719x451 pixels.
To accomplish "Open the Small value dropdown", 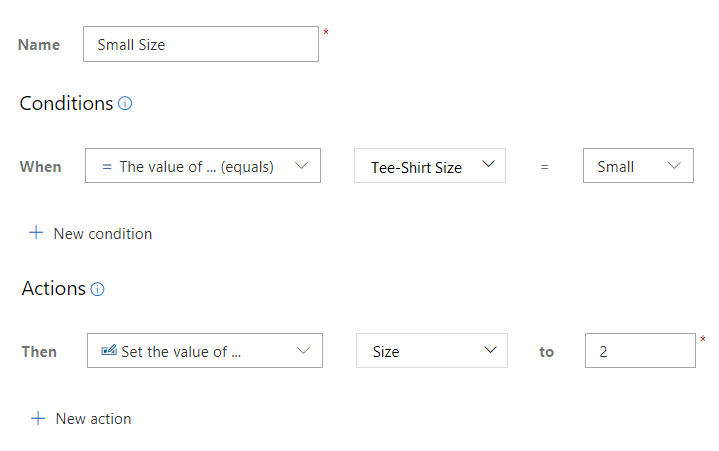I will click(x=638, y=165).
